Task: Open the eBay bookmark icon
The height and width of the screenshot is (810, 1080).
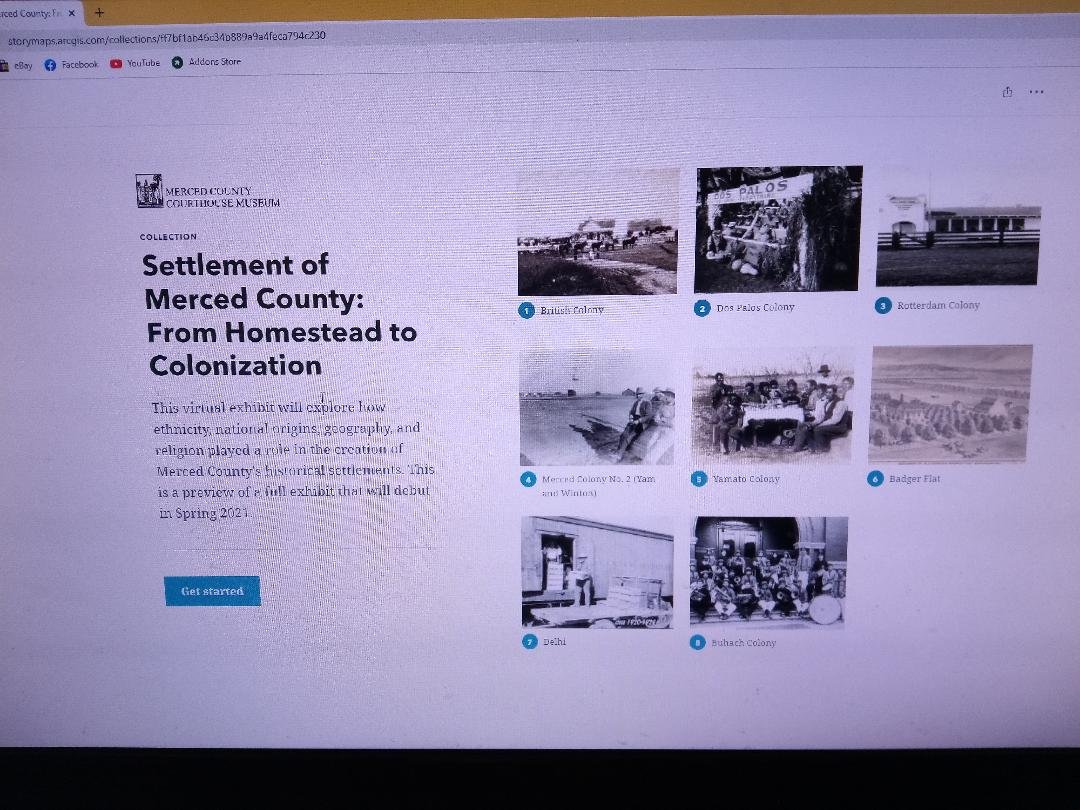Action: [x=8, y=63]
